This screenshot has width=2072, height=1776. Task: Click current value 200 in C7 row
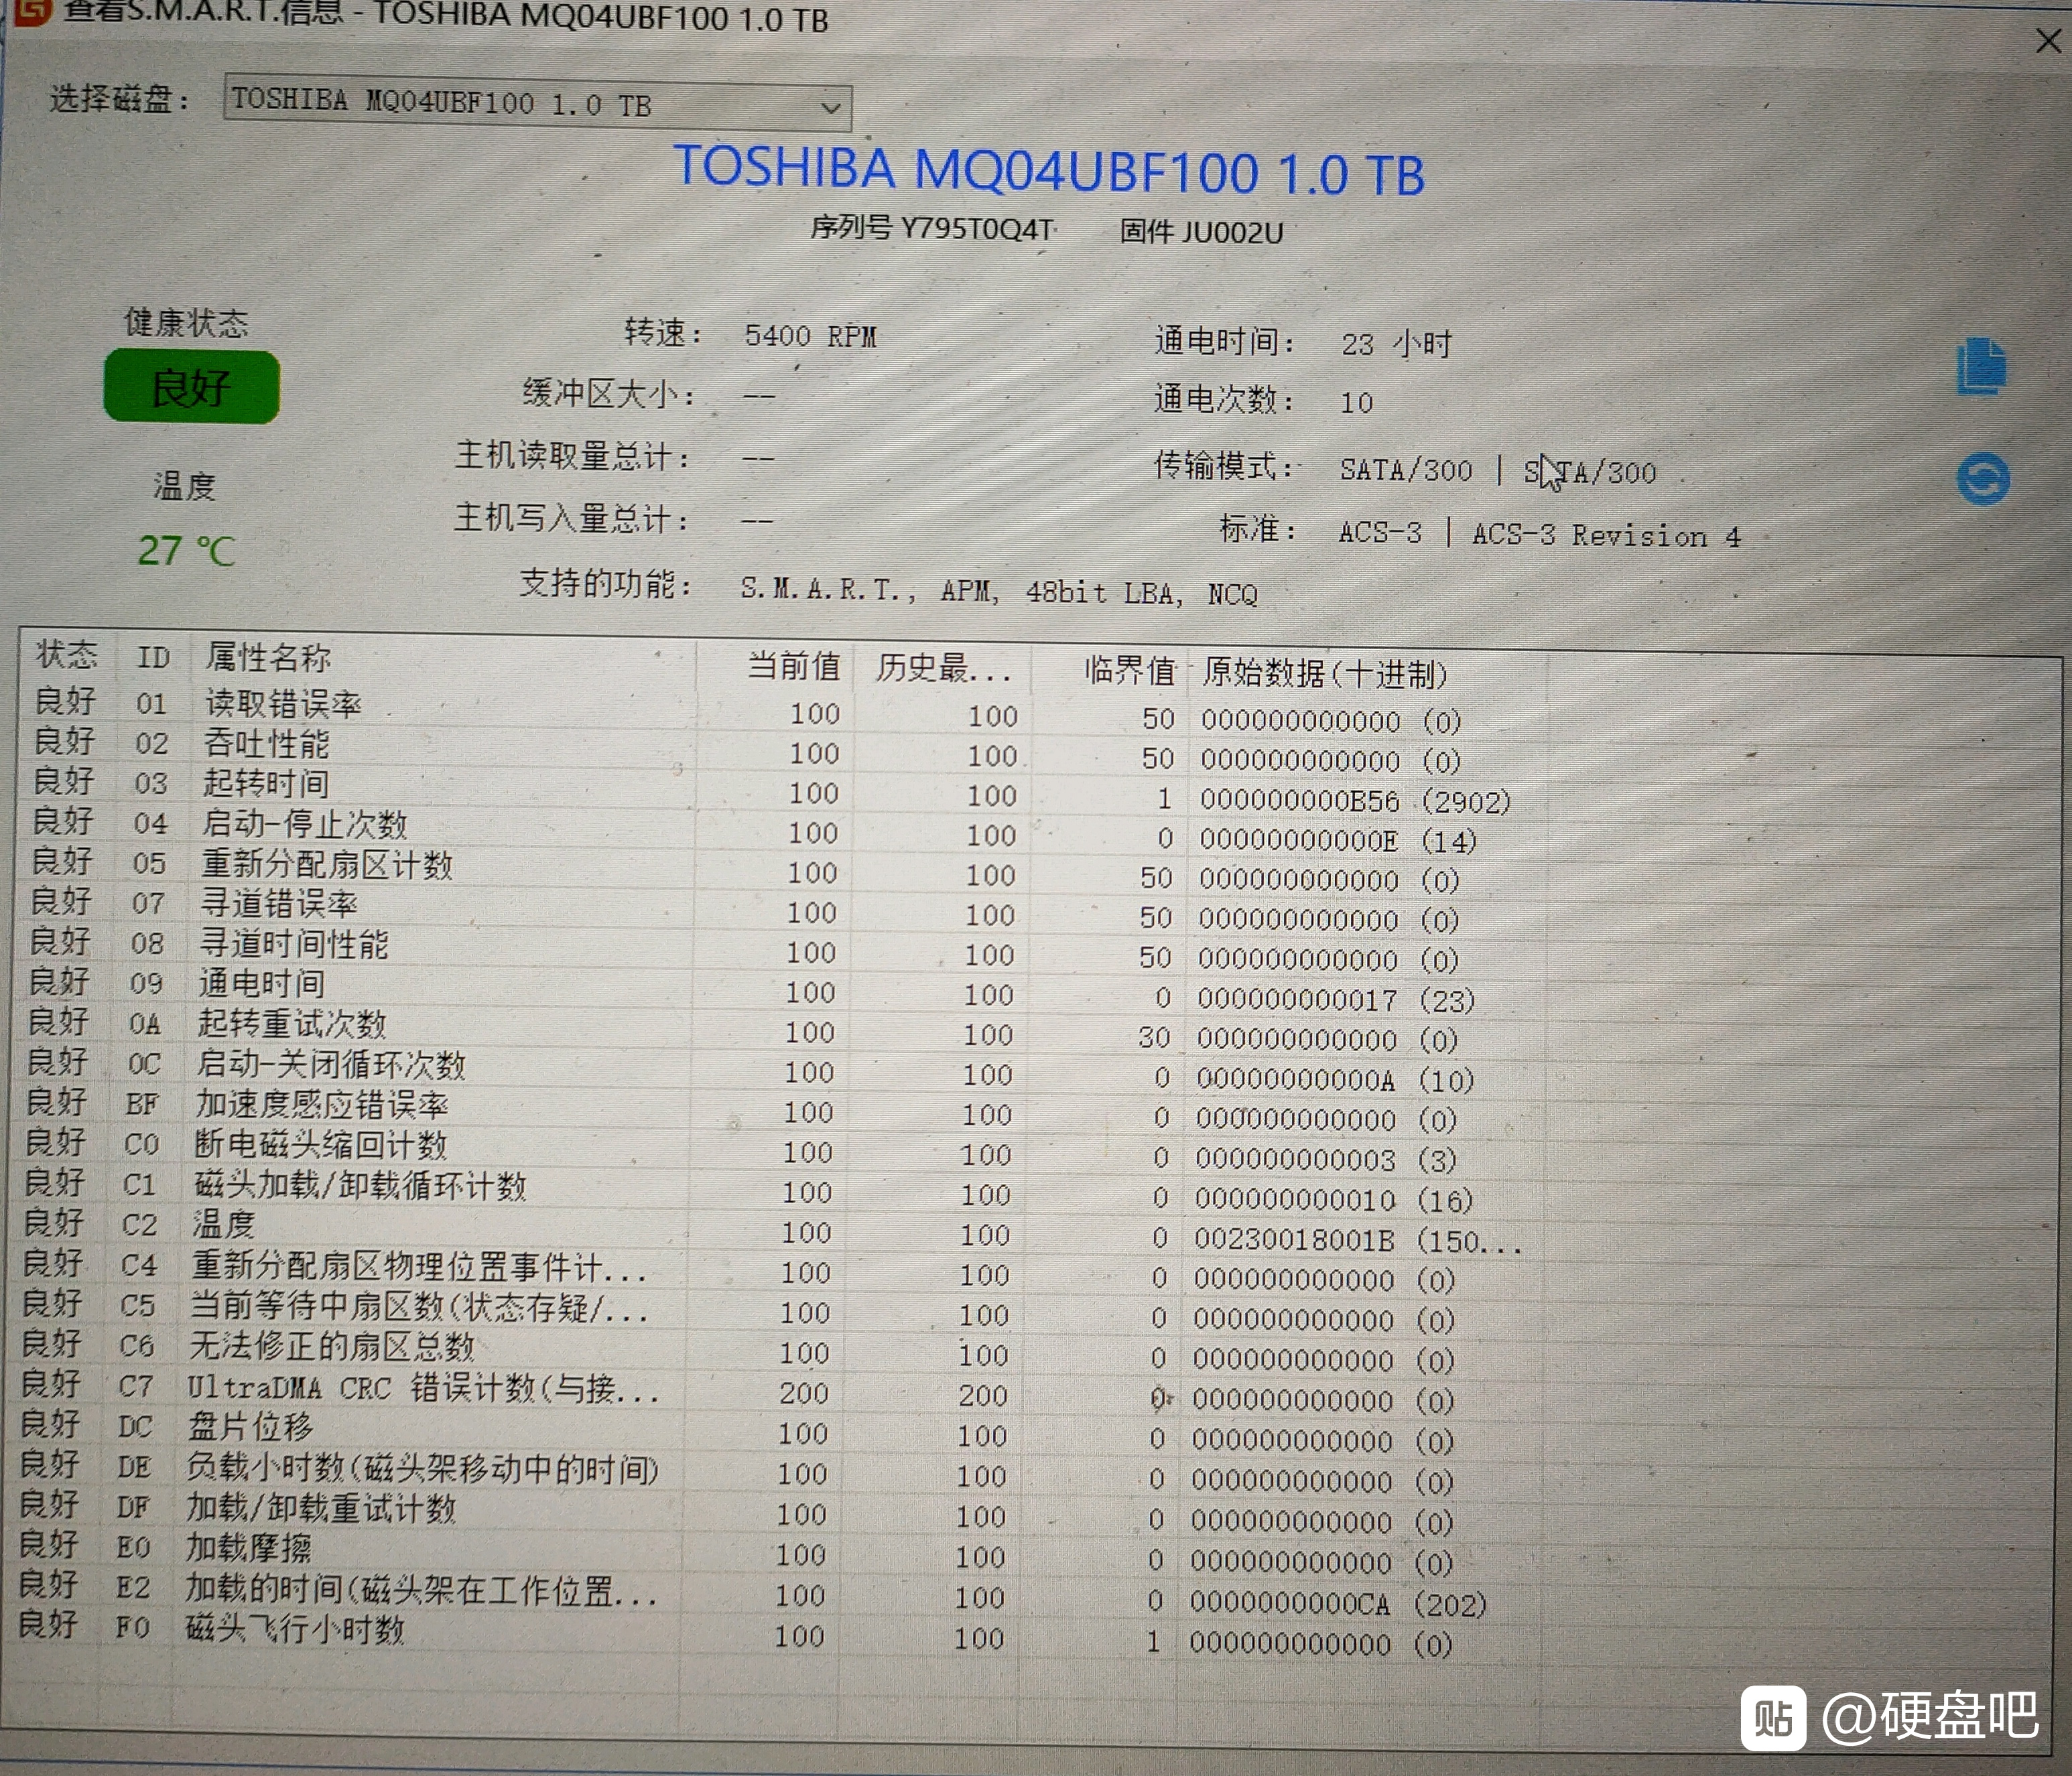click(804, 1392)
